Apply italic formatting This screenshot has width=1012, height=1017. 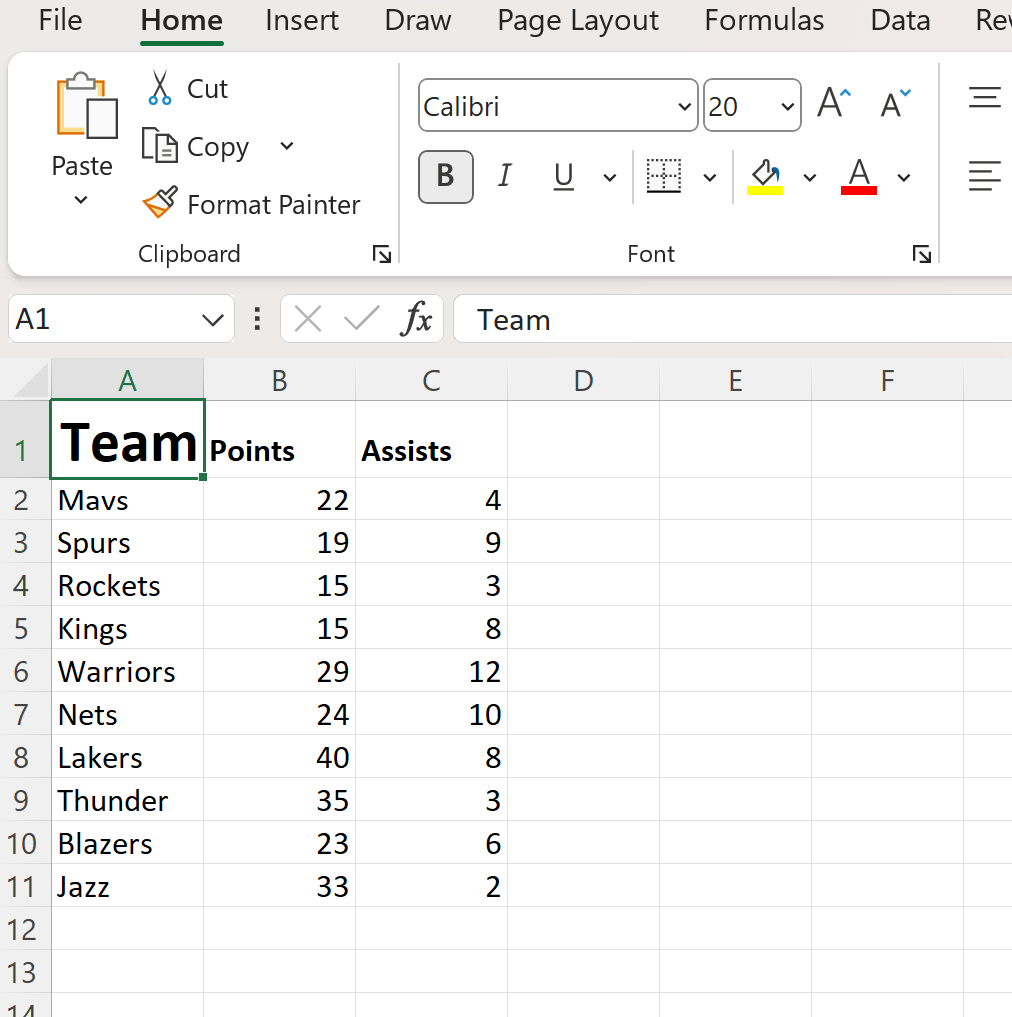[504, 176]
